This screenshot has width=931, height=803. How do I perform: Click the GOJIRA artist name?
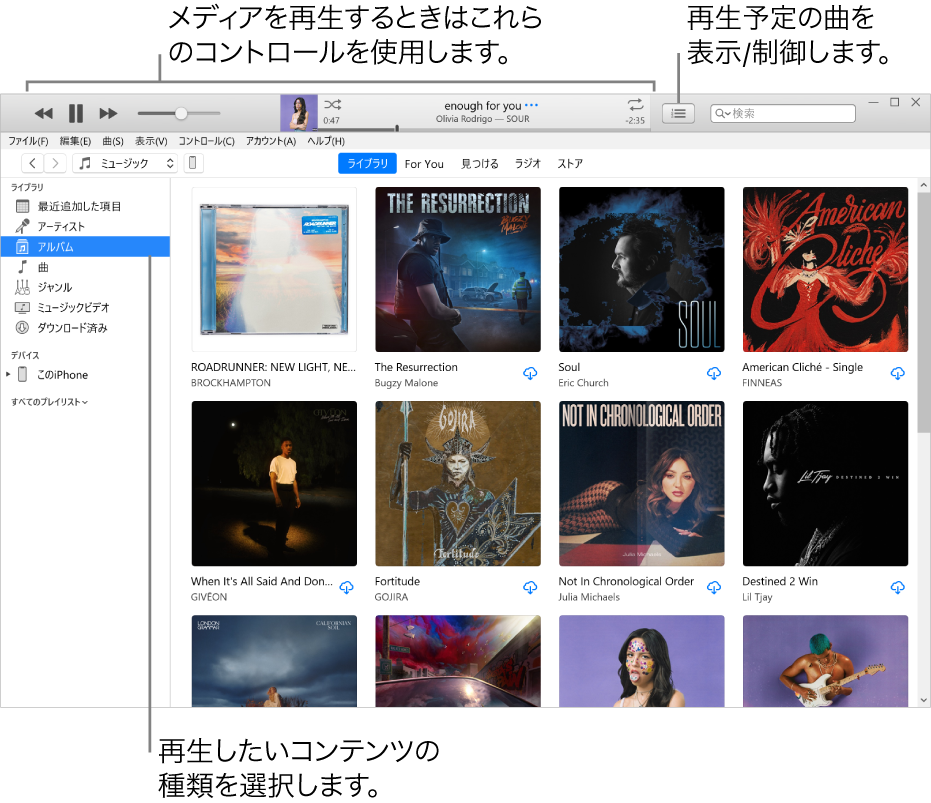391,597
